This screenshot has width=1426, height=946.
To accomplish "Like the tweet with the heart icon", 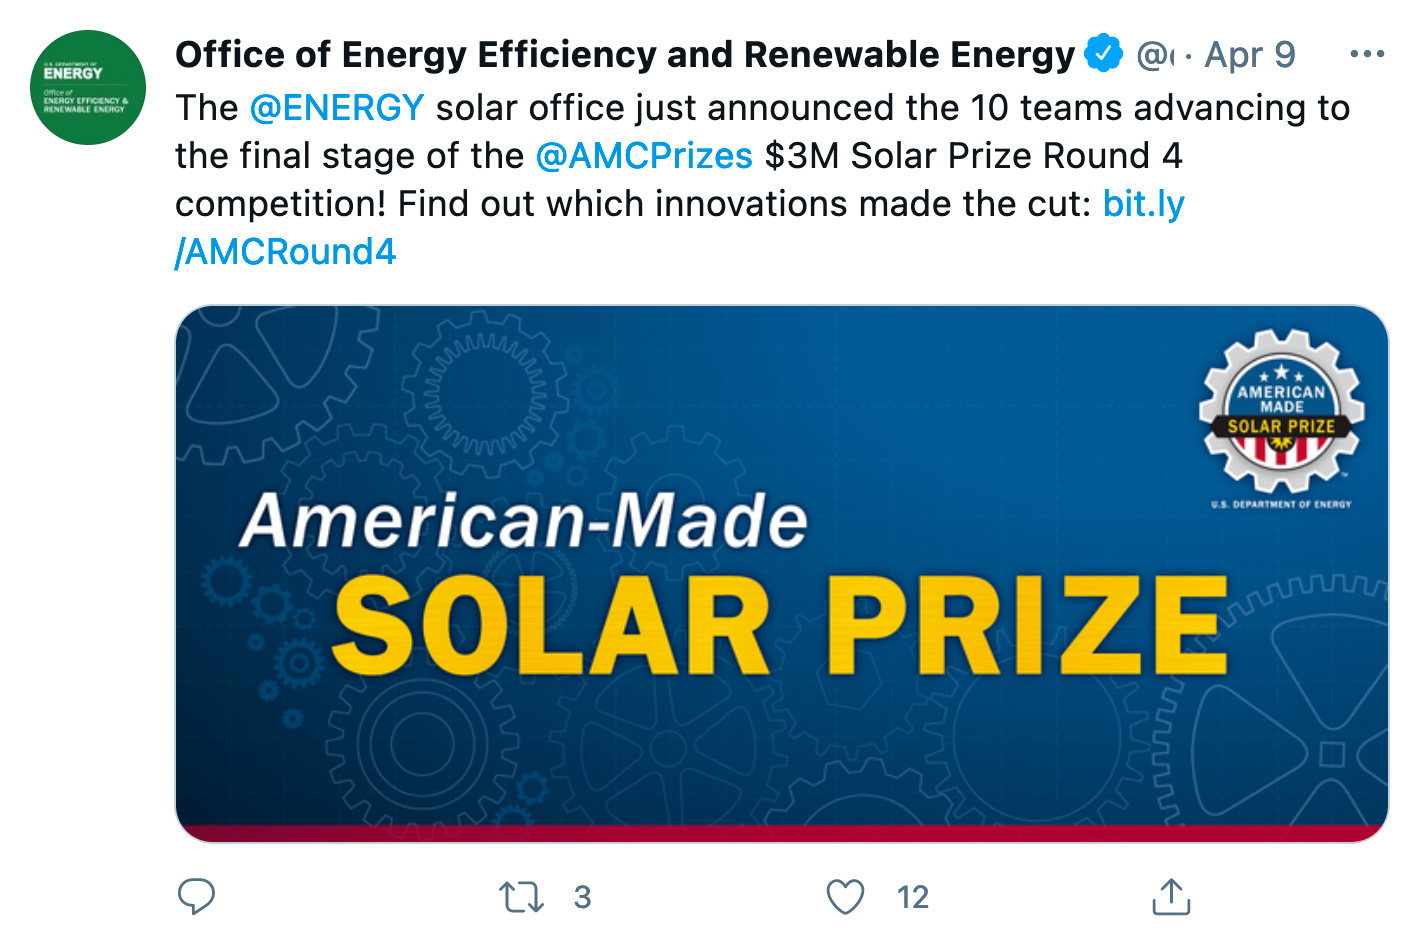I will point(845,897).
